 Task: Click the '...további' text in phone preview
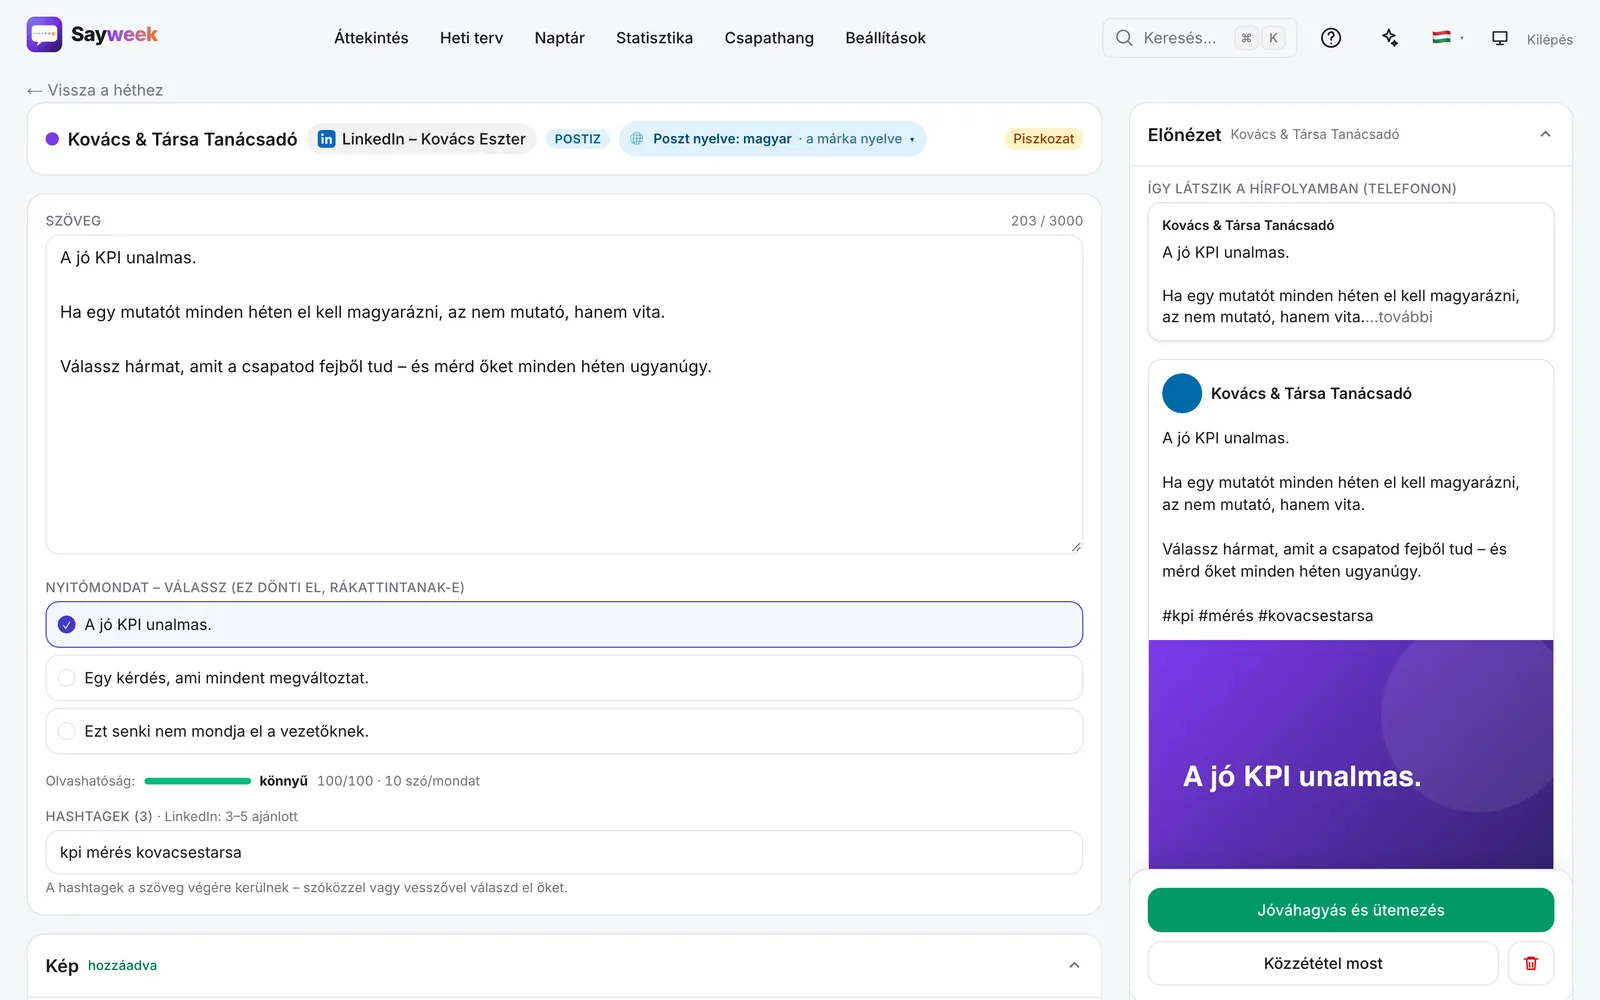(x=1398, y=317)
